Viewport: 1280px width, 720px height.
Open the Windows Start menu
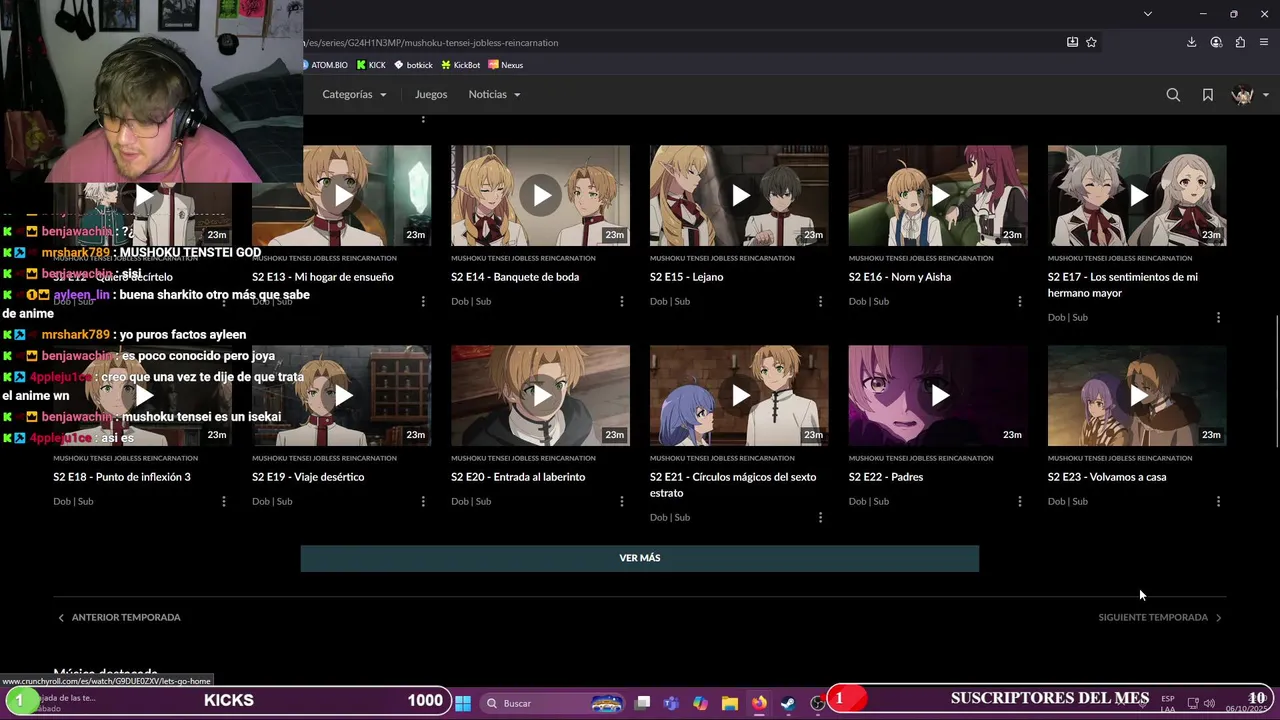pos(463,703)
